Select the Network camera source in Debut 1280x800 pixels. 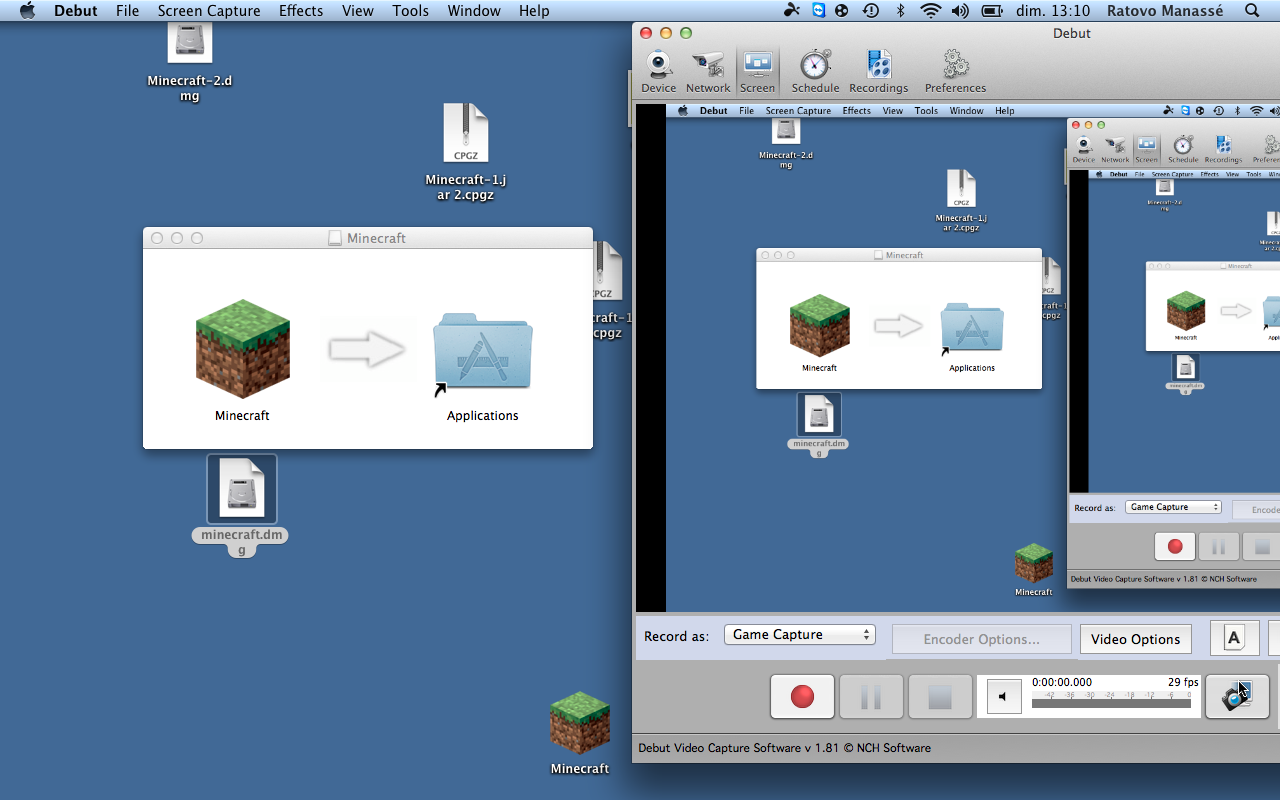tap(708, 71)
